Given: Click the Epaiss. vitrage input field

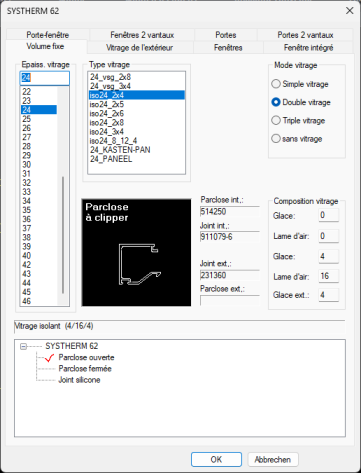Looking at the screenshot, I should tap(45, 78).
